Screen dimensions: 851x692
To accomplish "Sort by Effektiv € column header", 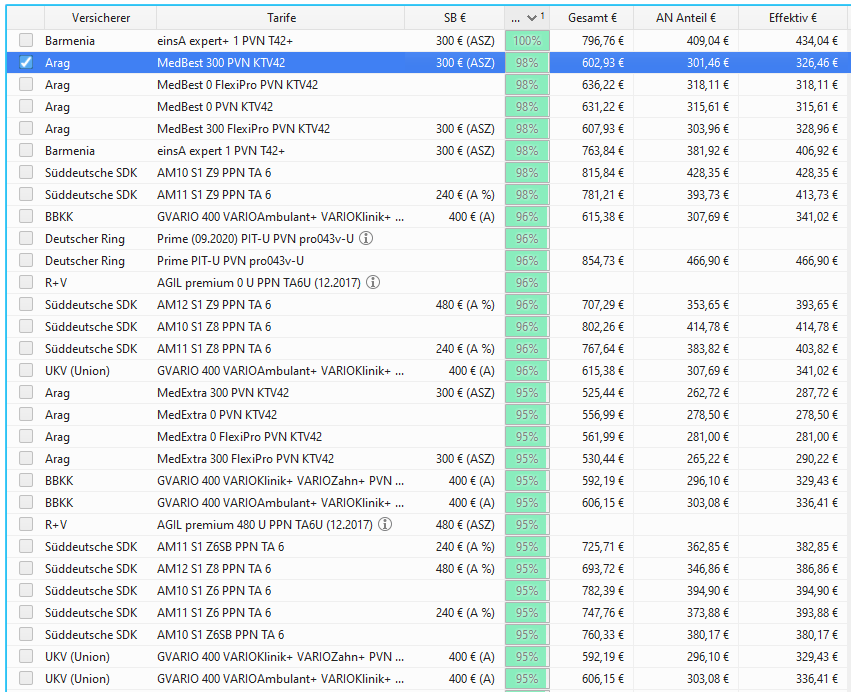I will (793, 18).
